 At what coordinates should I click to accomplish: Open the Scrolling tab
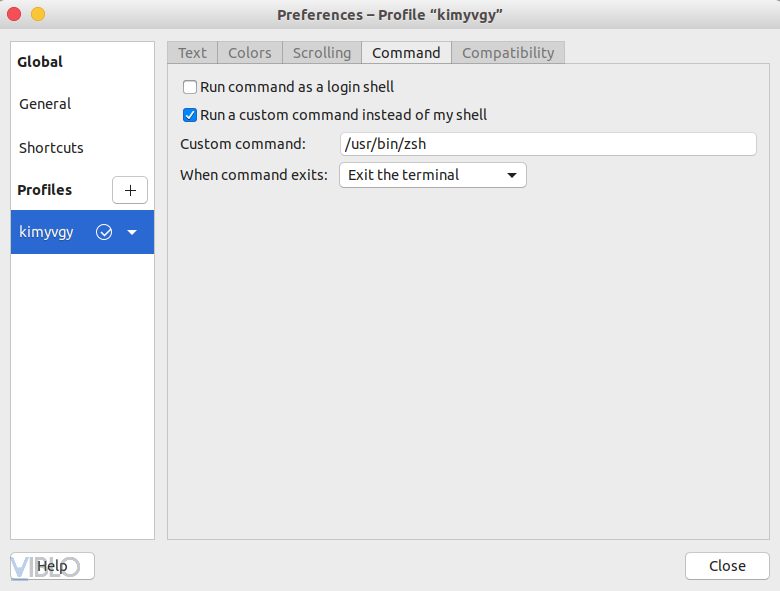tap(321, 53)
